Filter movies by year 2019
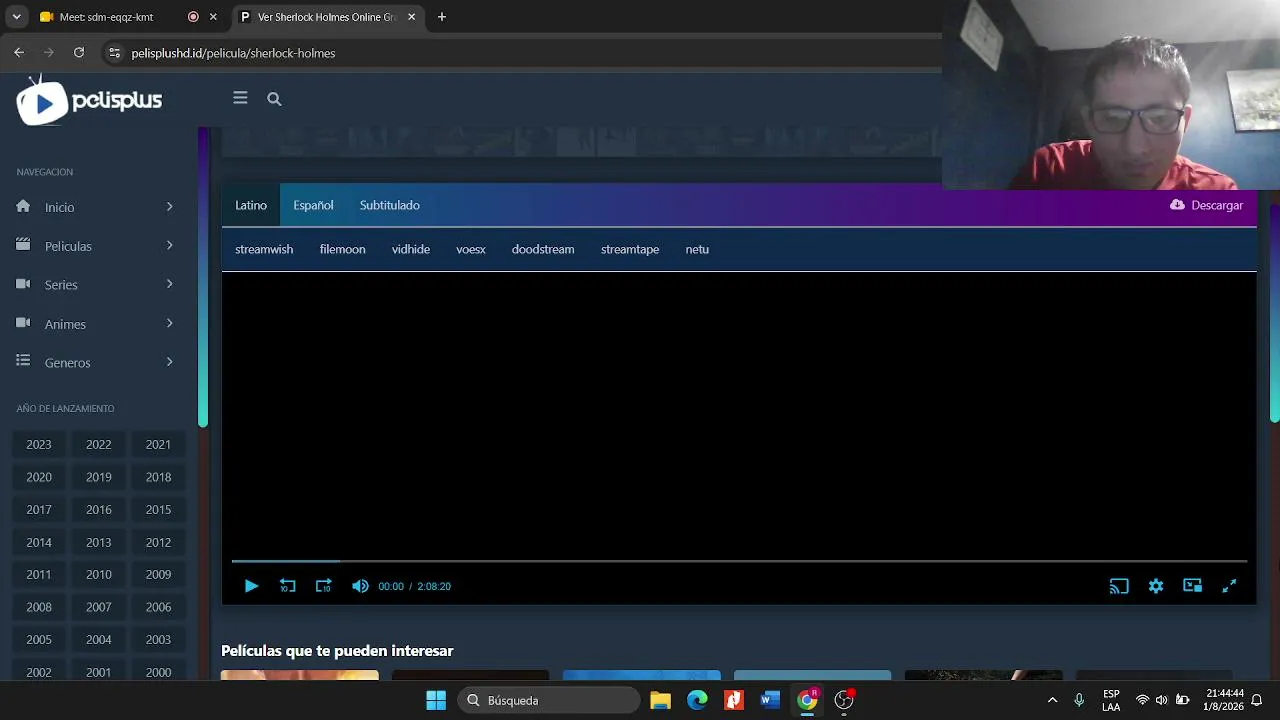The width and height of the screenshot is (1280, 720). (x=99, y=477)
